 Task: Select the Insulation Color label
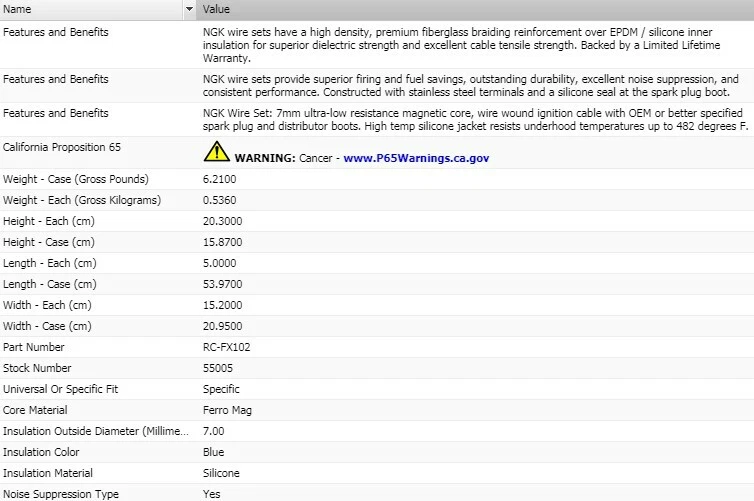coord(41,452)
